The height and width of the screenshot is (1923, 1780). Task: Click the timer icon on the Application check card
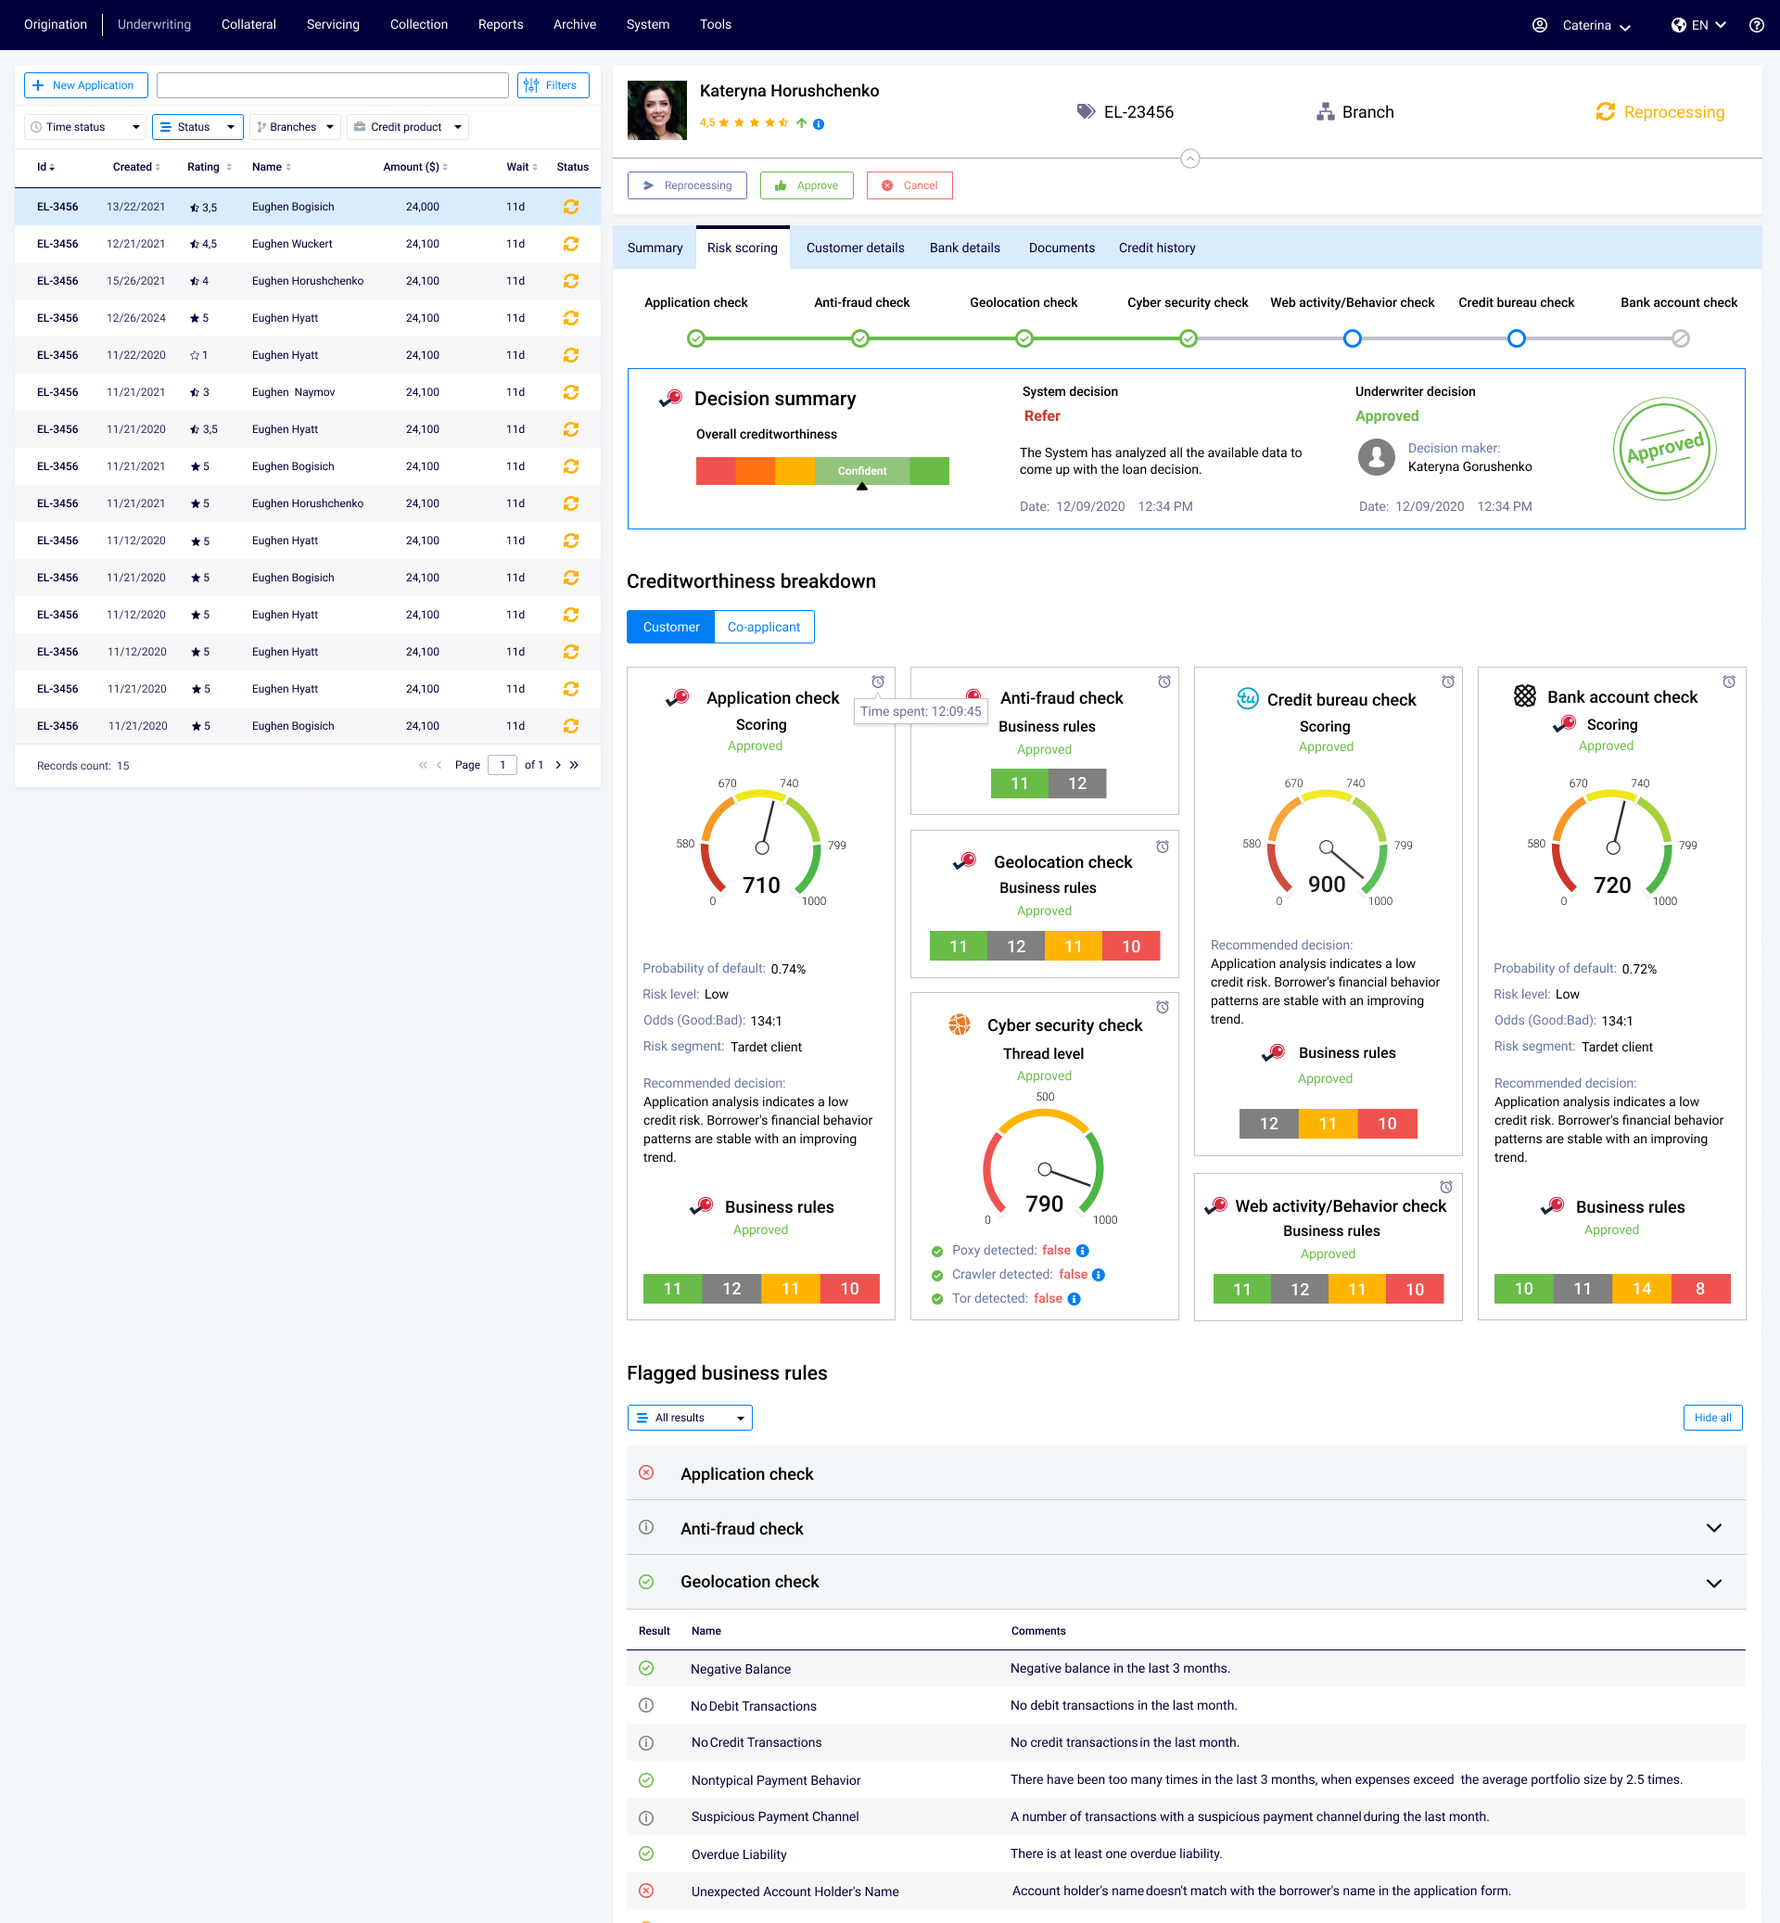(877, 681)
